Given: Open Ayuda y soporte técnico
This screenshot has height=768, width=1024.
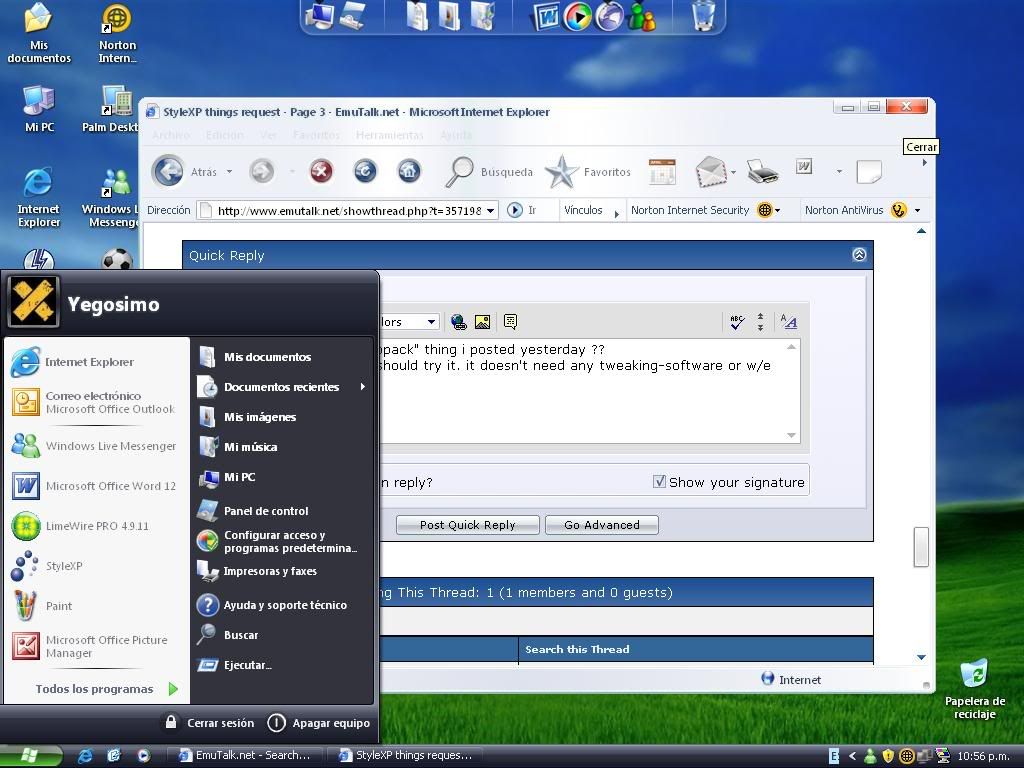Looking at the screenshot, I should pyautogui.click(x=272, y=605).
